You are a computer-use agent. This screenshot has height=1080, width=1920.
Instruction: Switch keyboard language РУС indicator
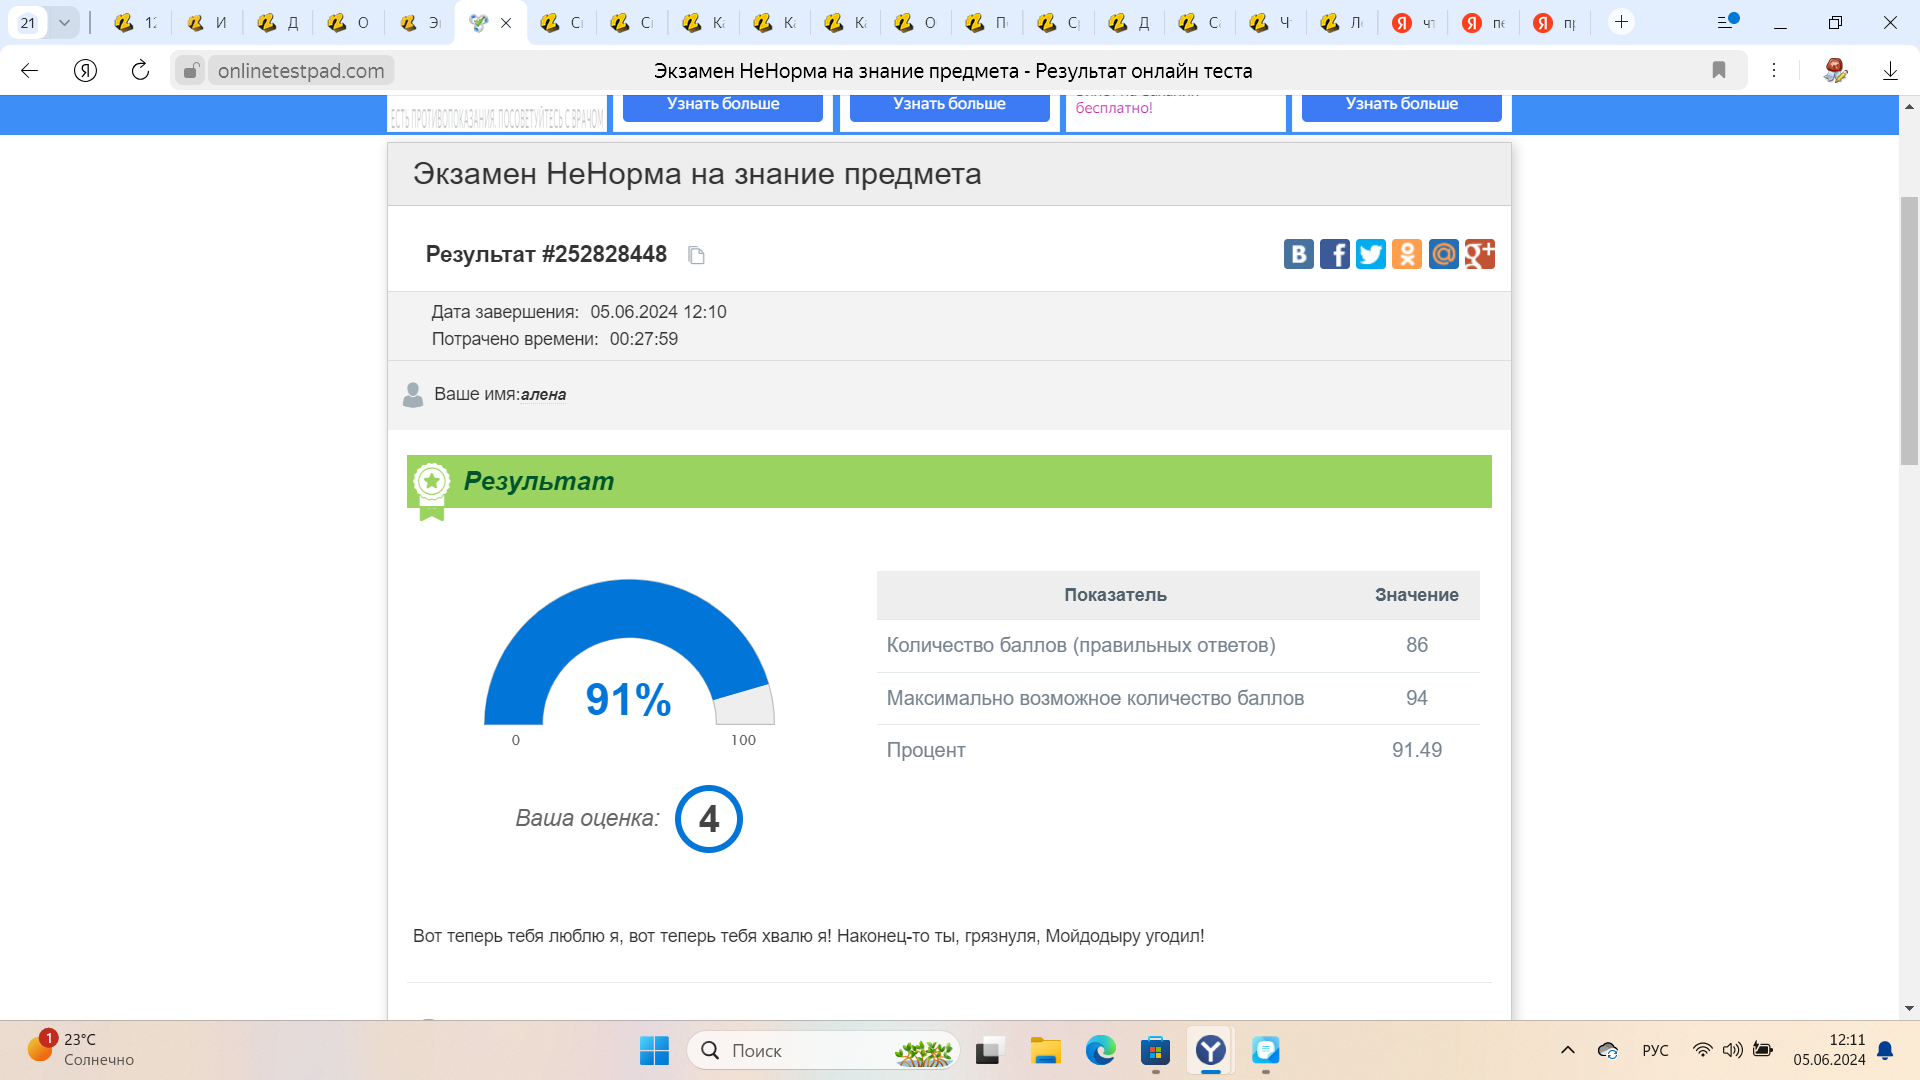1655,1050
